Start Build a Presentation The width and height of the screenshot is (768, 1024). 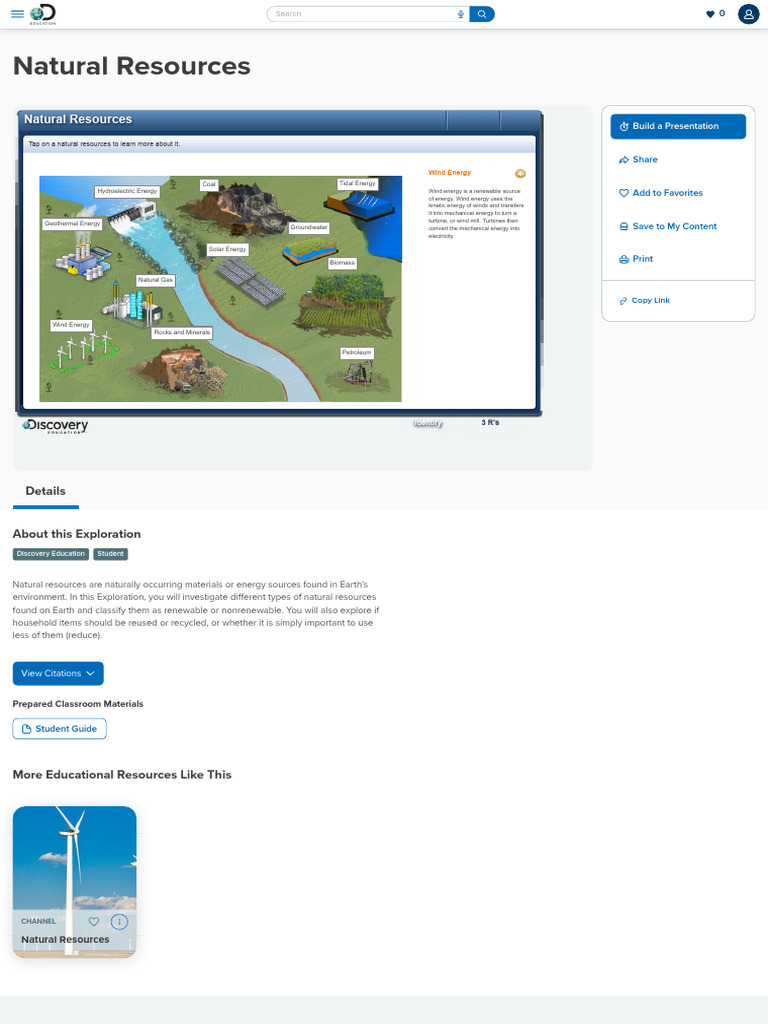[678, 126]
